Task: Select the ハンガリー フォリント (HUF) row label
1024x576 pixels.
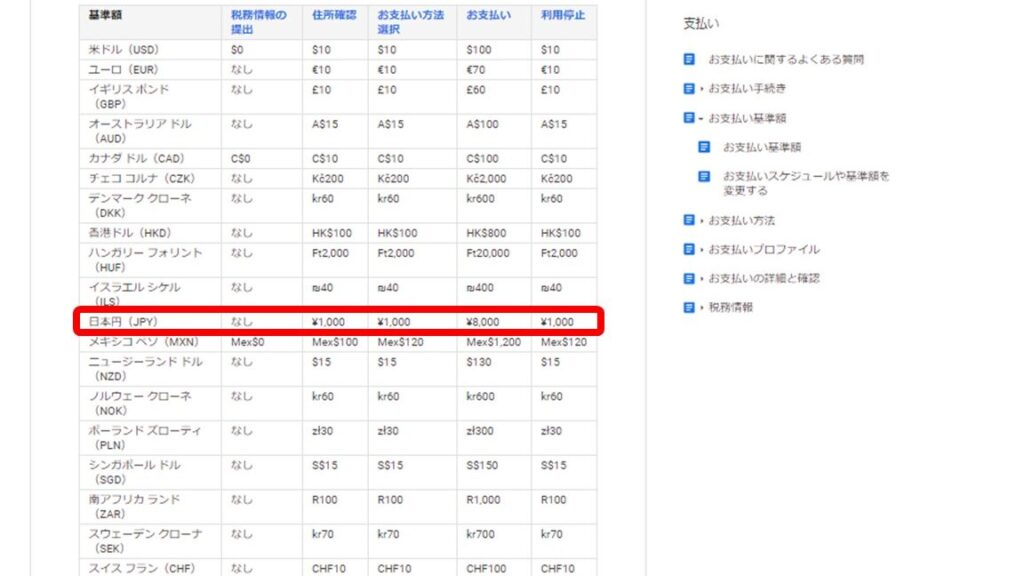Action: click(x=145, y=259)
